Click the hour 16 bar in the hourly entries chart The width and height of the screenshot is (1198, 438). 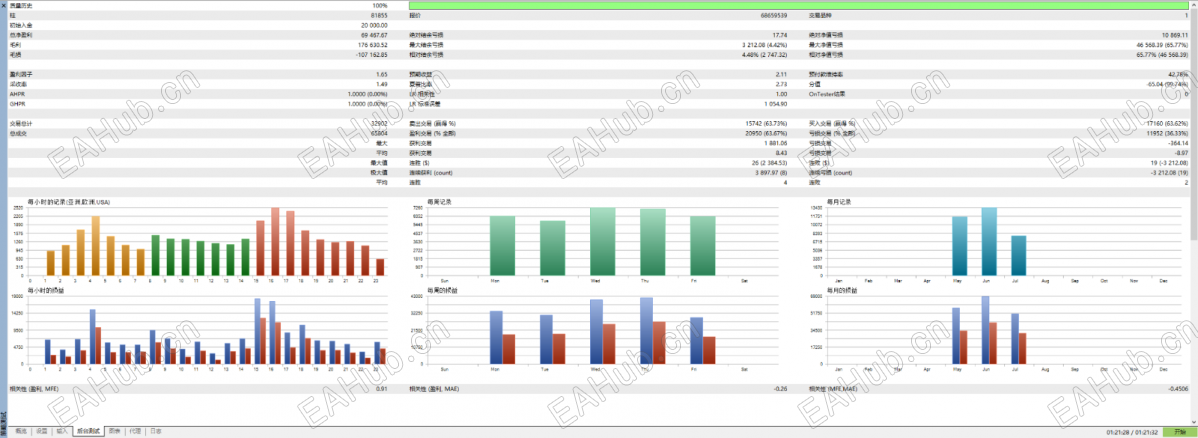pos(275,242)
